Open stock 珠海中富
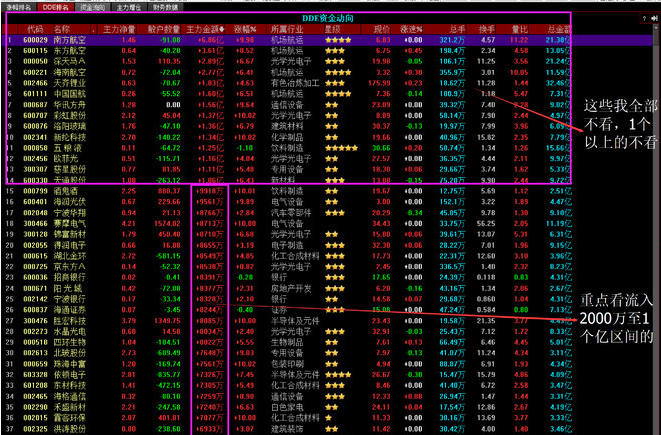 coord(70,364)
